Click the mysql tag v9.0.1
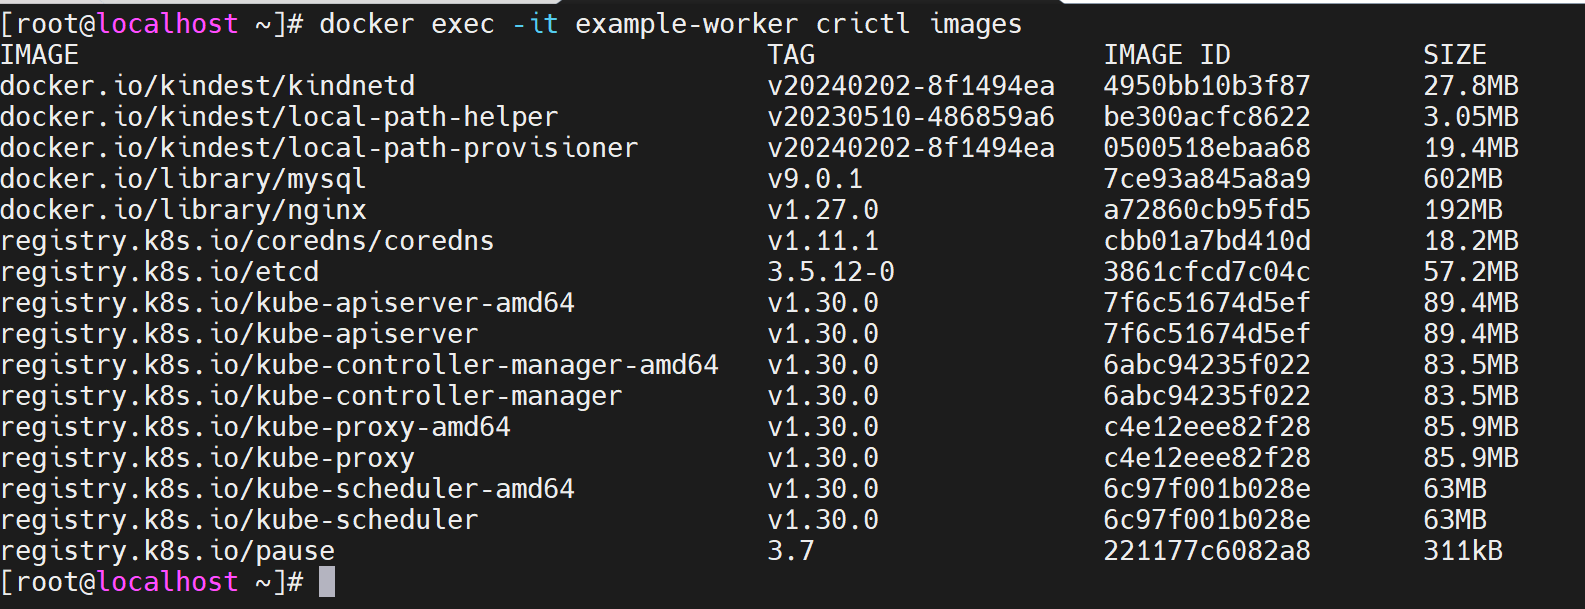Screen dimensions: 1585x609 [815, 179]
